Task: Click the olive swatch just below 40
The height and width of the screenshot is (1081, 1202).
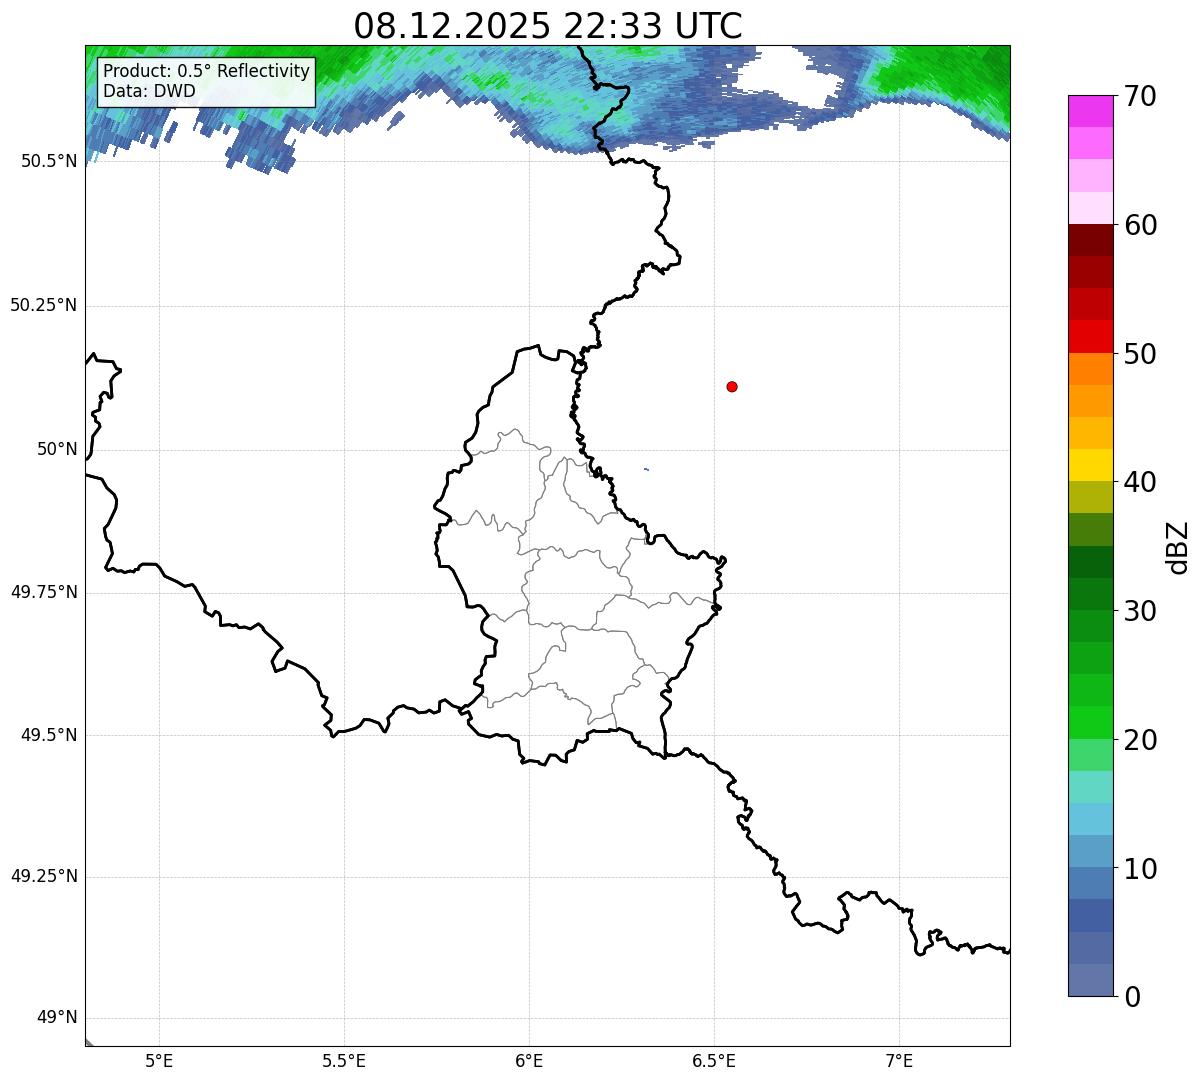Action: pyautogui.click(x=1090, y=497)
